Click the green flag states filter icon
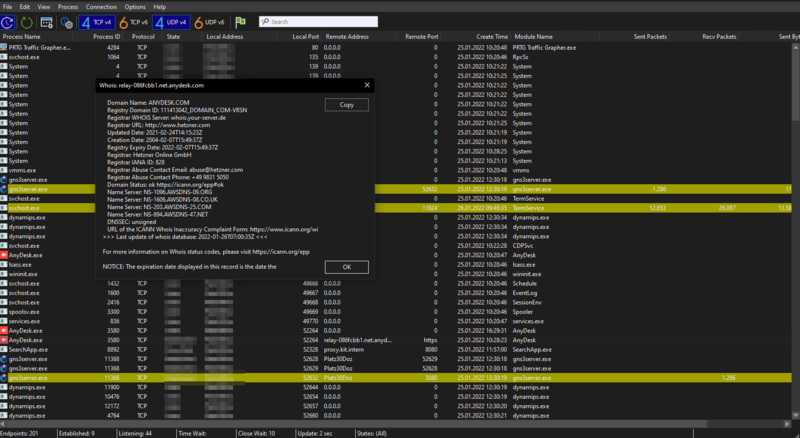The height and width of the screenshot is (438, 800). click(241, 21)
